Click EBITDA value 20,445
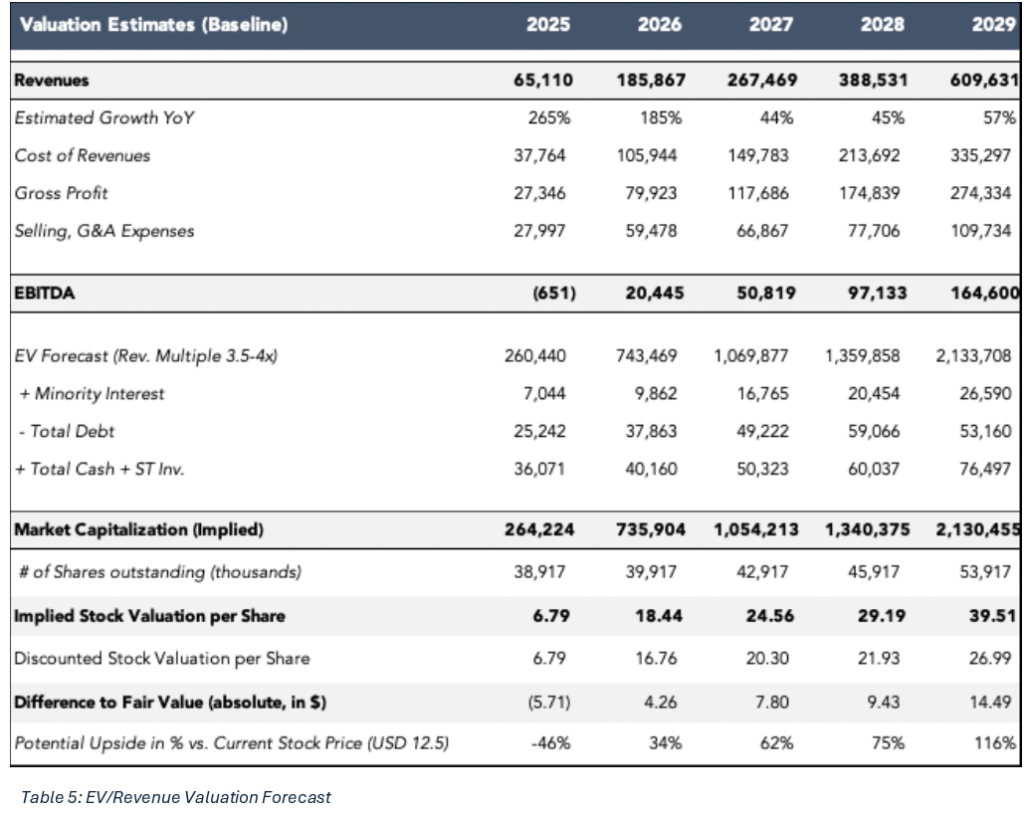The height and width of the screenshot is (814, 1024). pyautogui.click(x=654, y=293)
